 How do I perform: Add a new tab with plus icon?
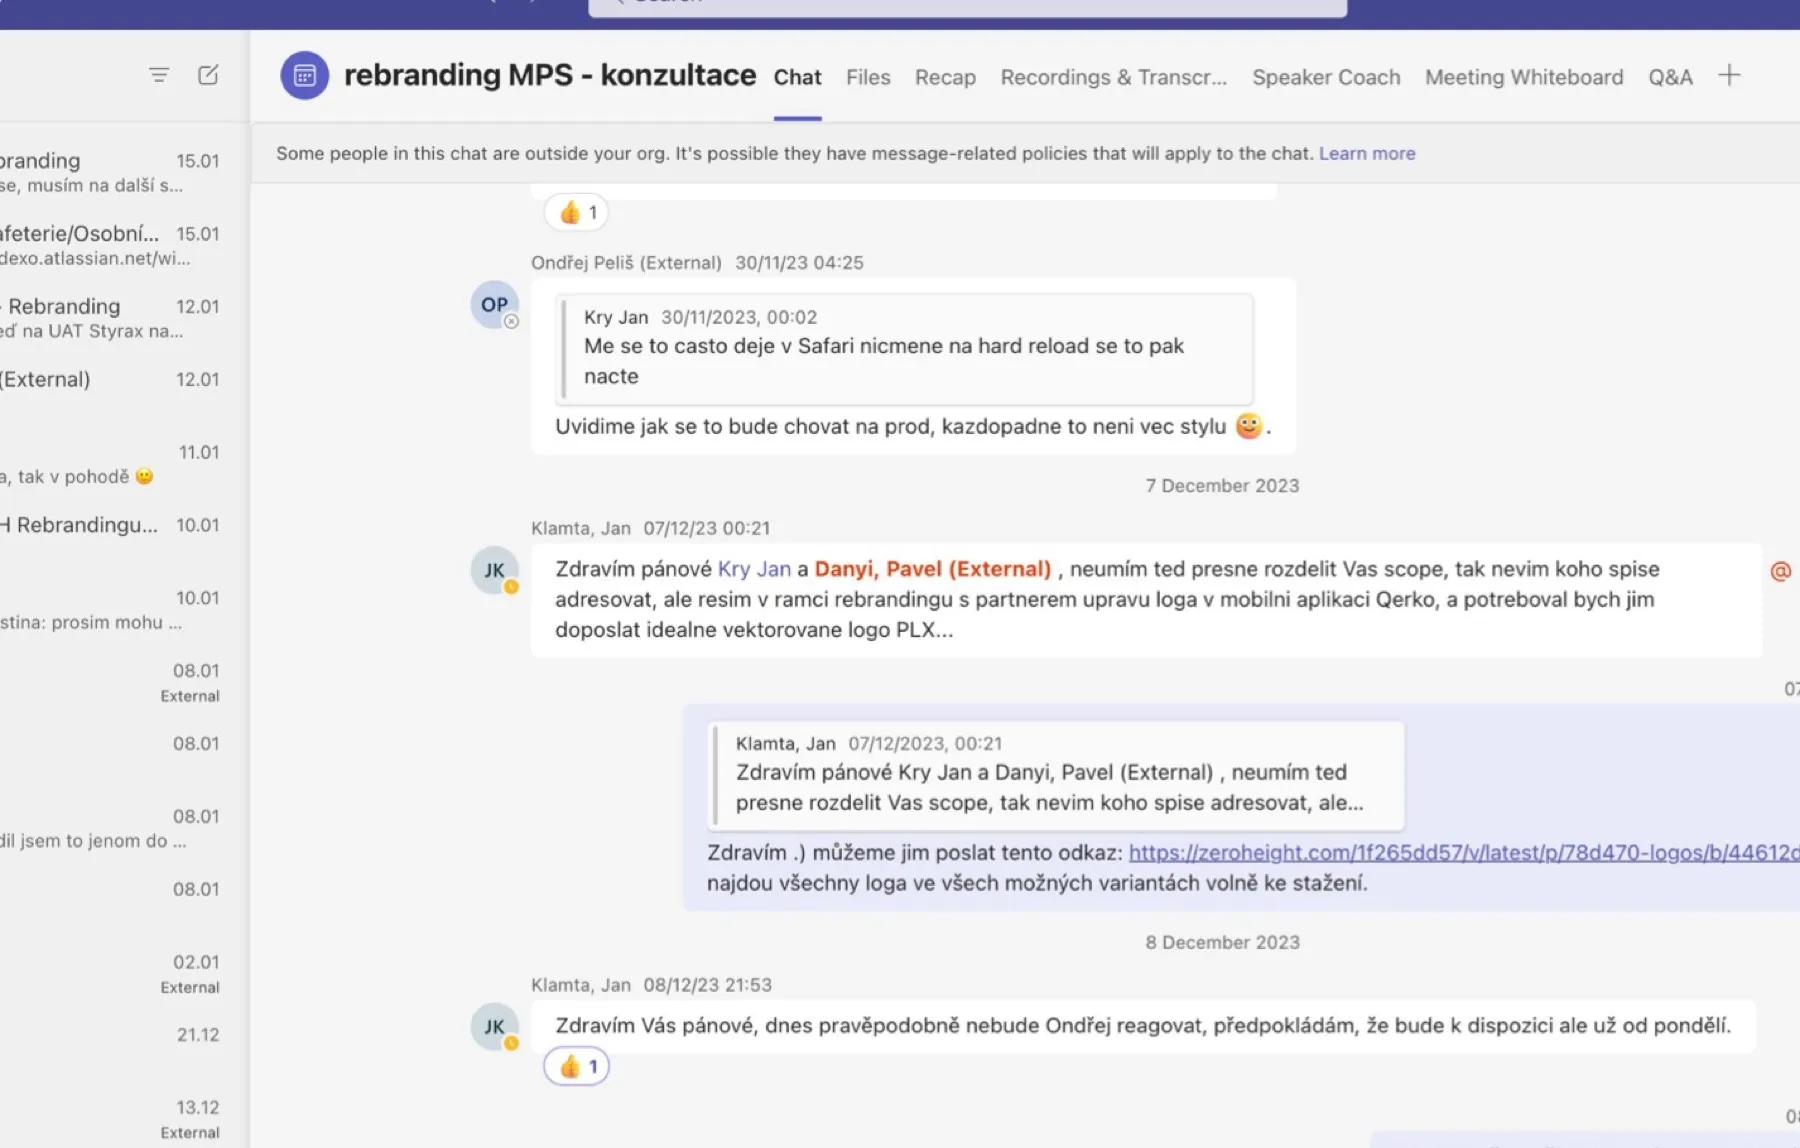tap(1729, 75)
